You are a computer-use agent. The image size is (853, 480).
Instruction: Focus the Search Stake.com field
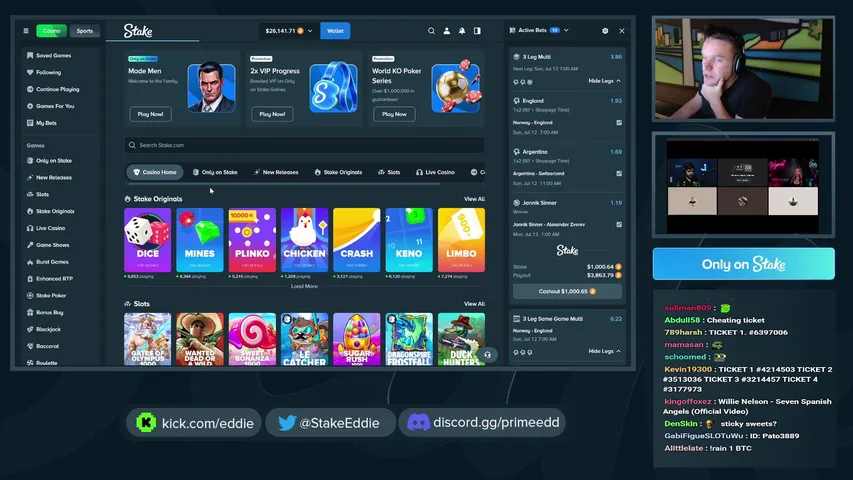(x=304, y=145)
